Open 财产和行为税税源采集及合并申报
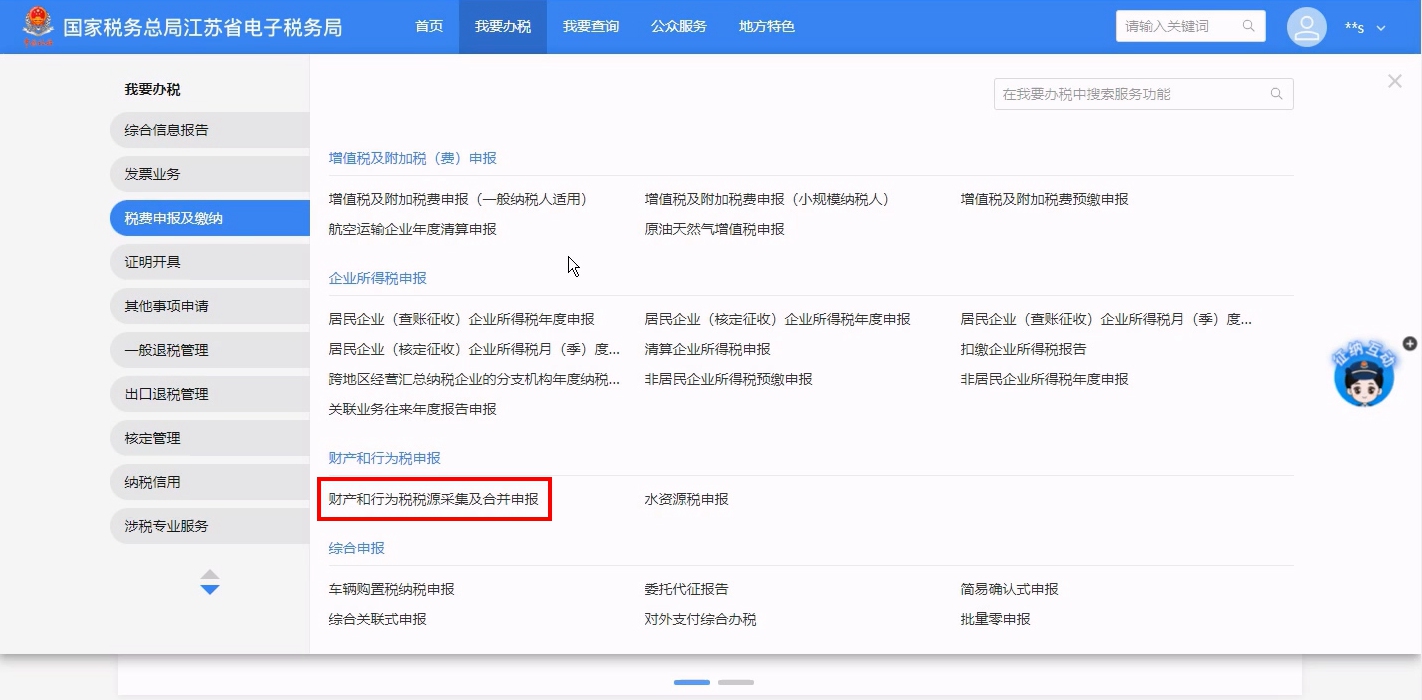Screen dimensions: 1422x700 point(433,499)
